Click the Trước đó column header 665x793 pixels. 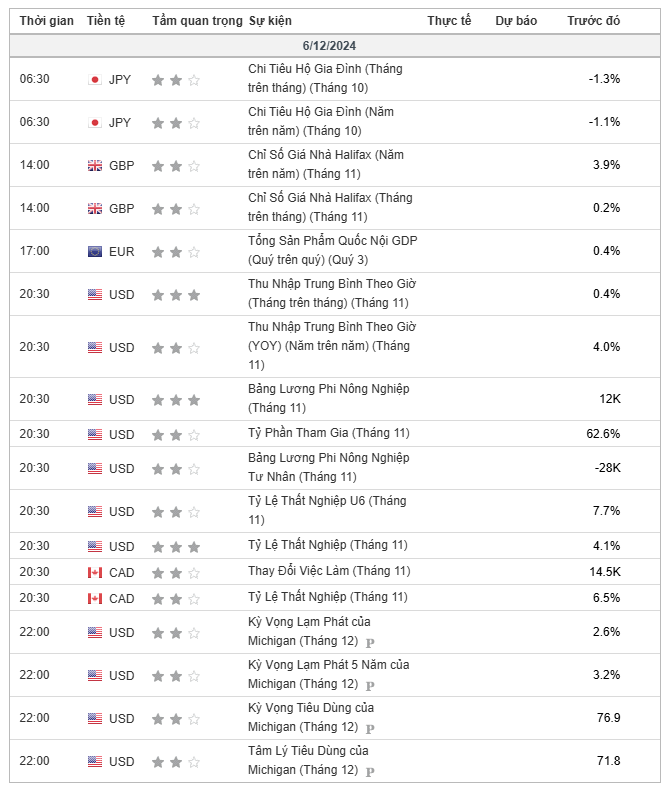pos(593,21)
